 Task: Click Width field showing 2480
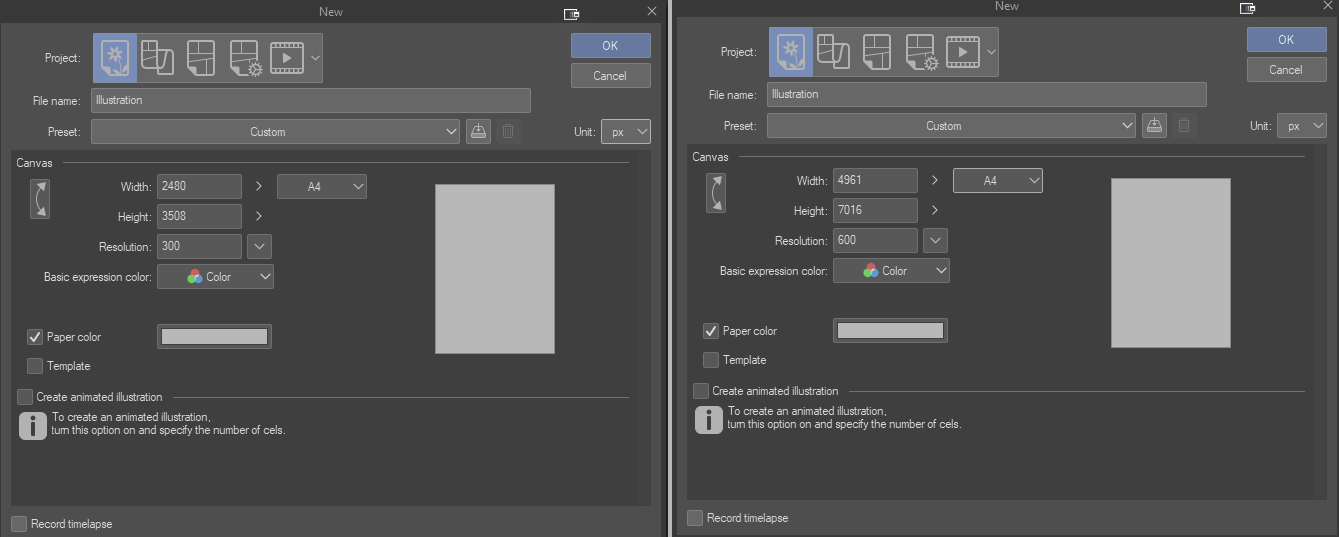(x=199, y=186)
